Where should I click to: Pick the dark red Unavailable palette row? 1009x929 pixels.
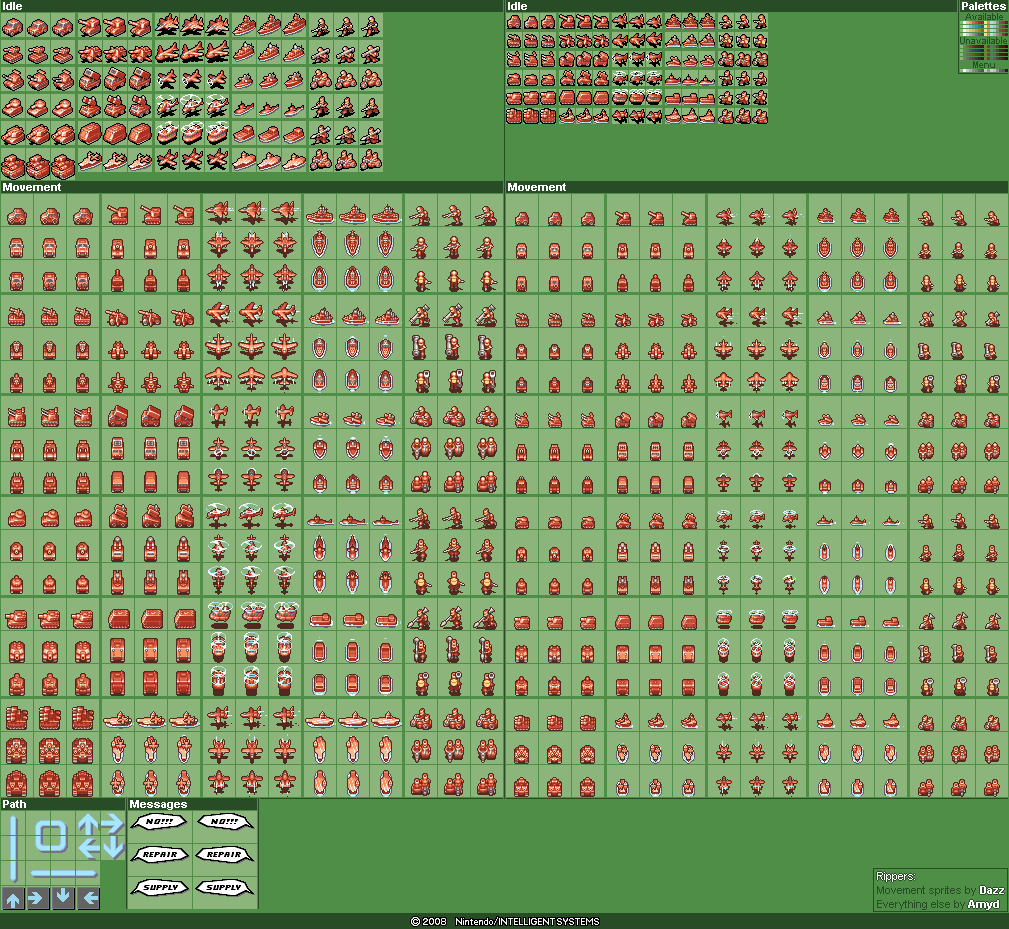[x=984, y=46]
